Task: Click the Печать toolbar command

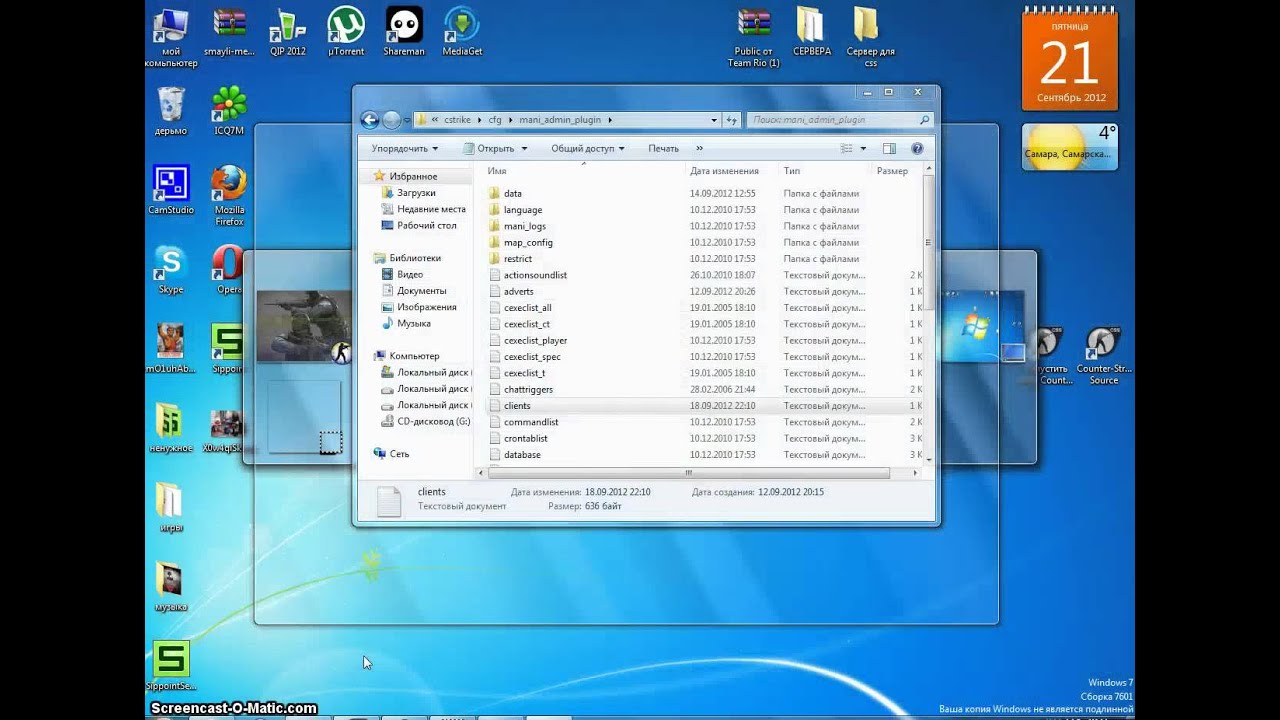Action: click(663, 148)
